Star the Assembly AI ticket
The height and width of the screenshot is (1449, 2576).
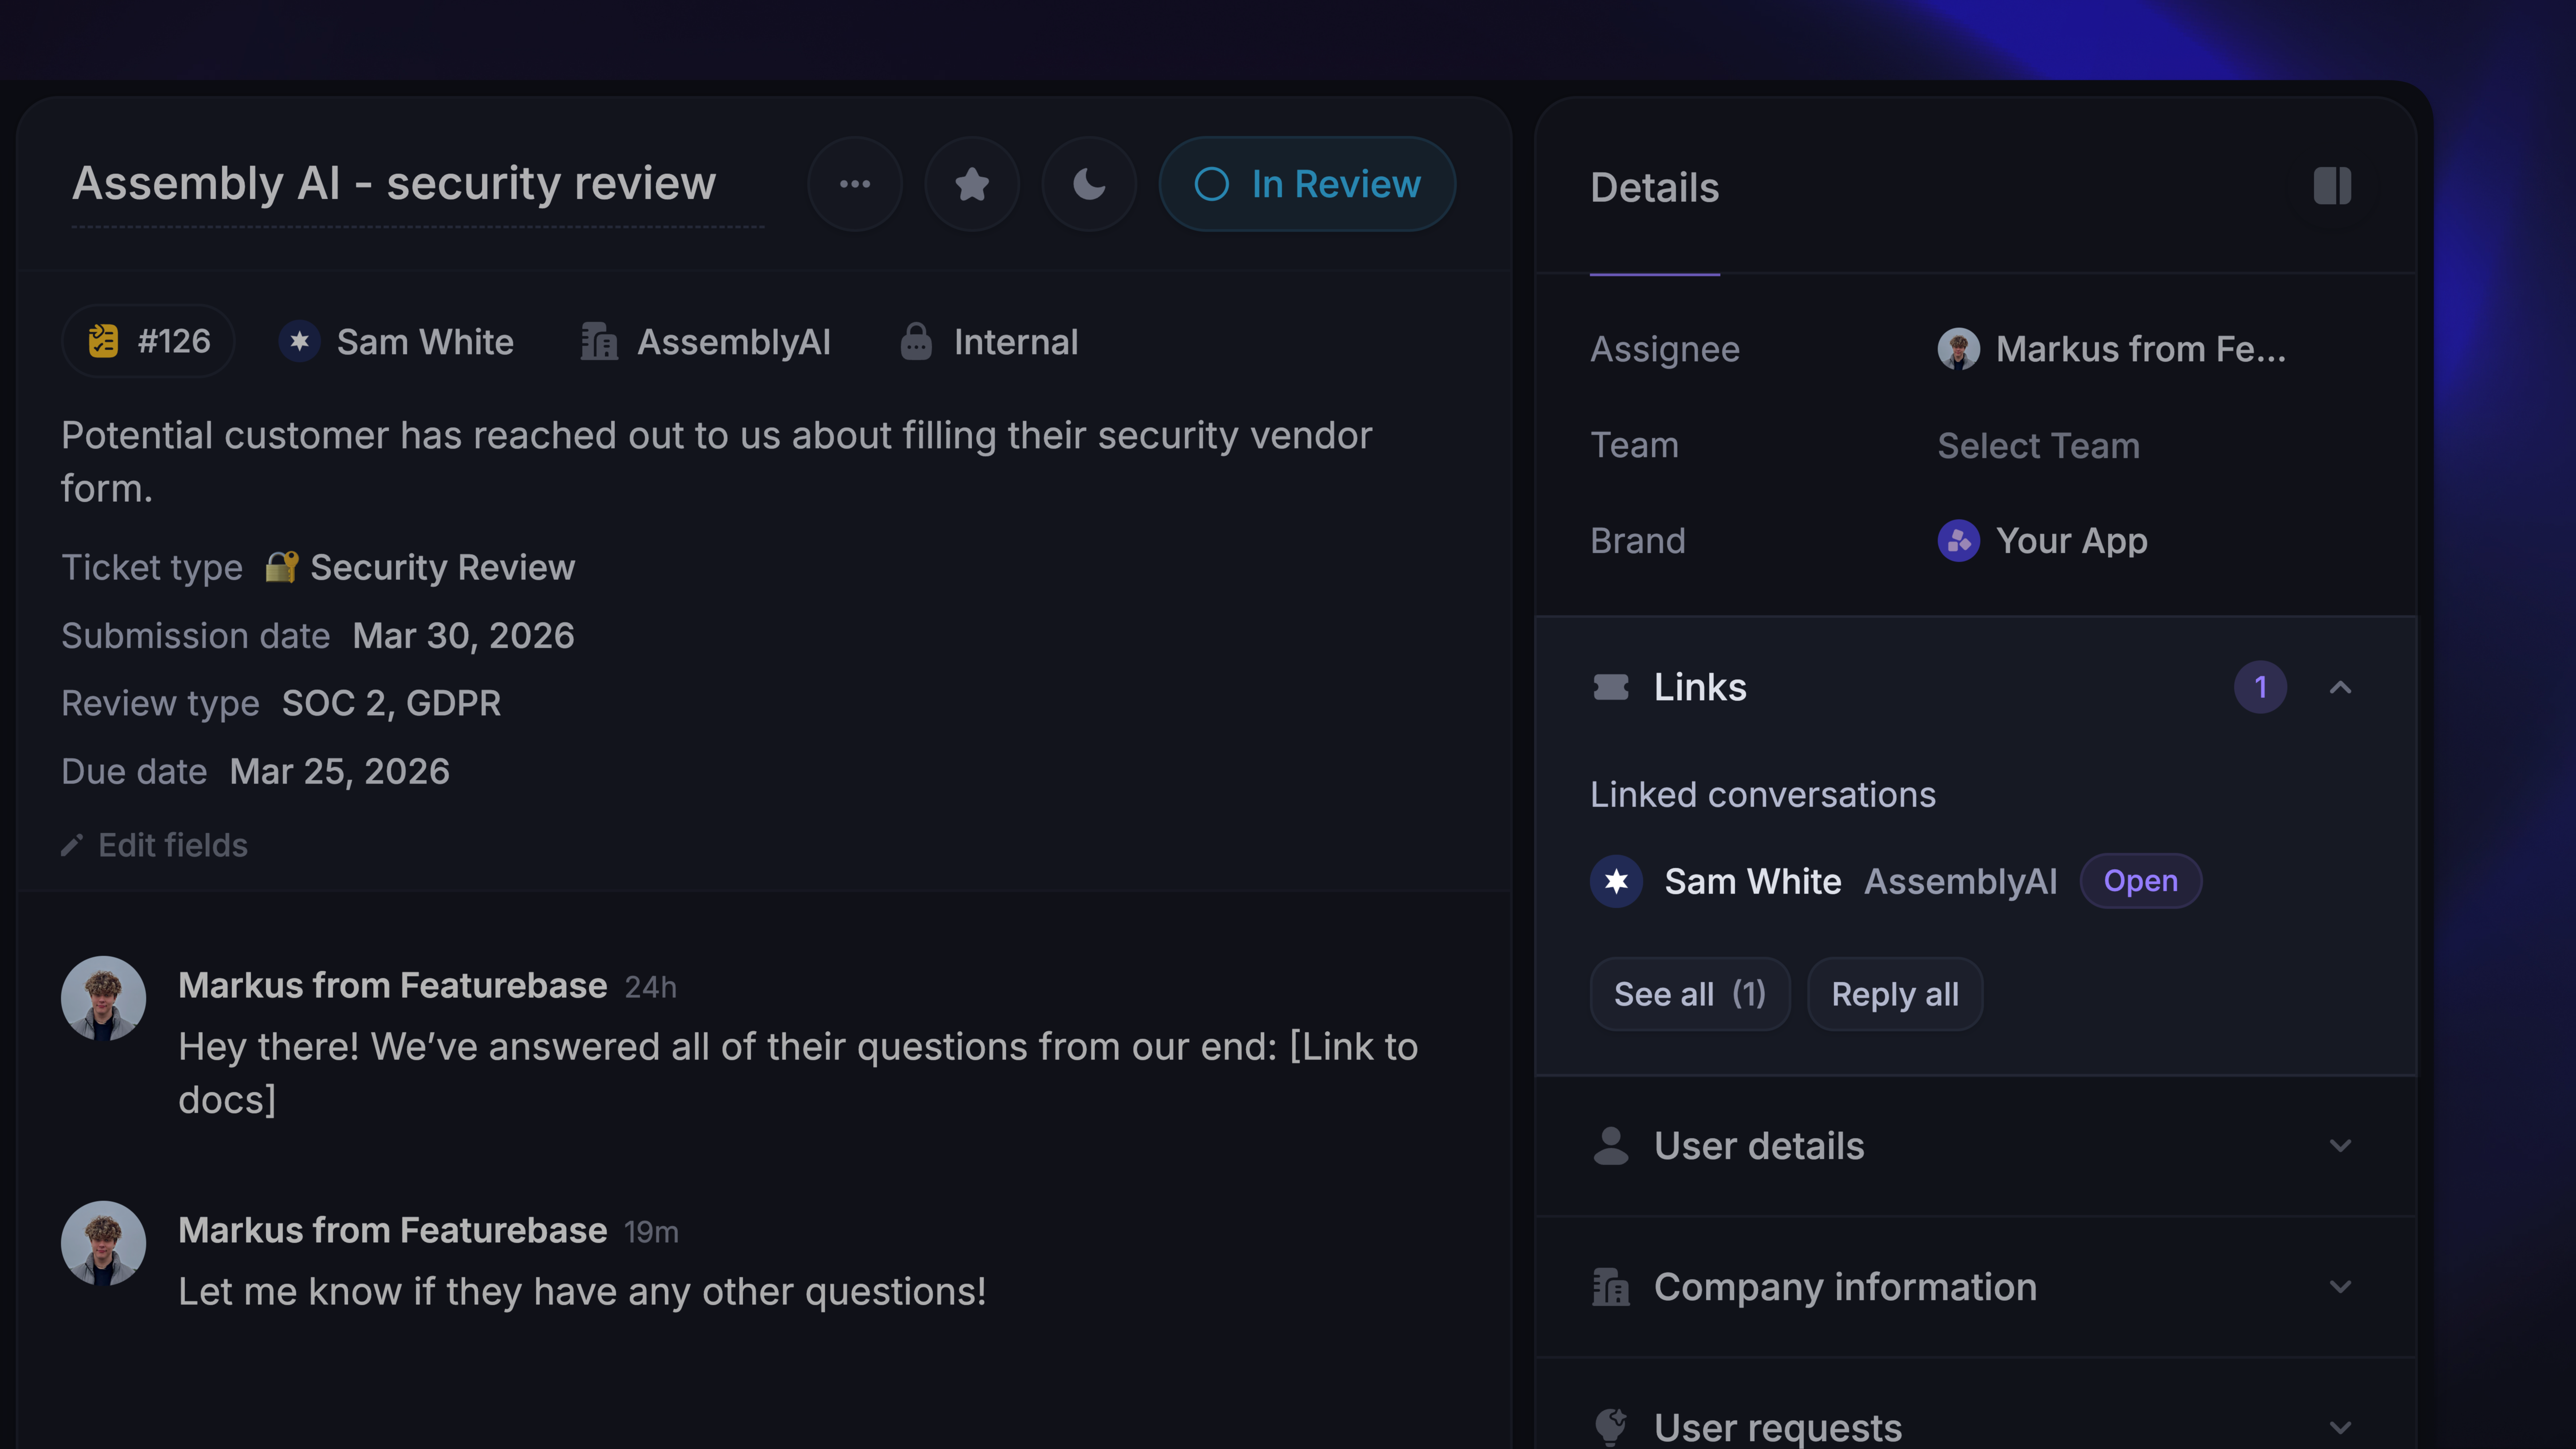point(972,184)
